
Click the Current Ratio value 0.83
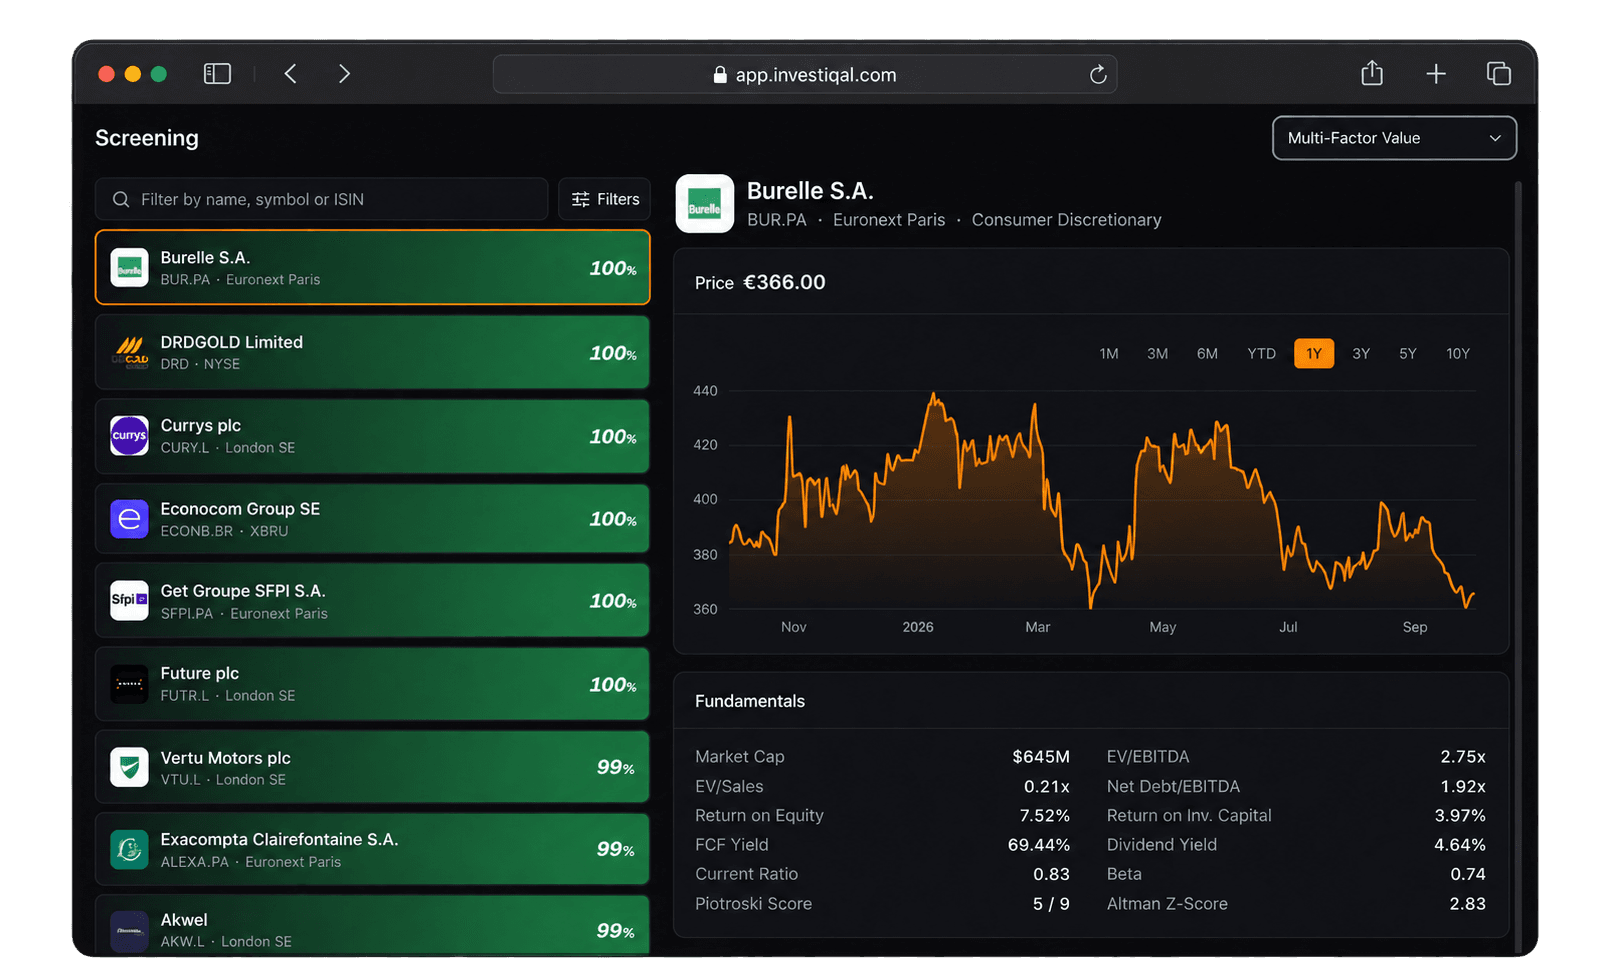1051,874
